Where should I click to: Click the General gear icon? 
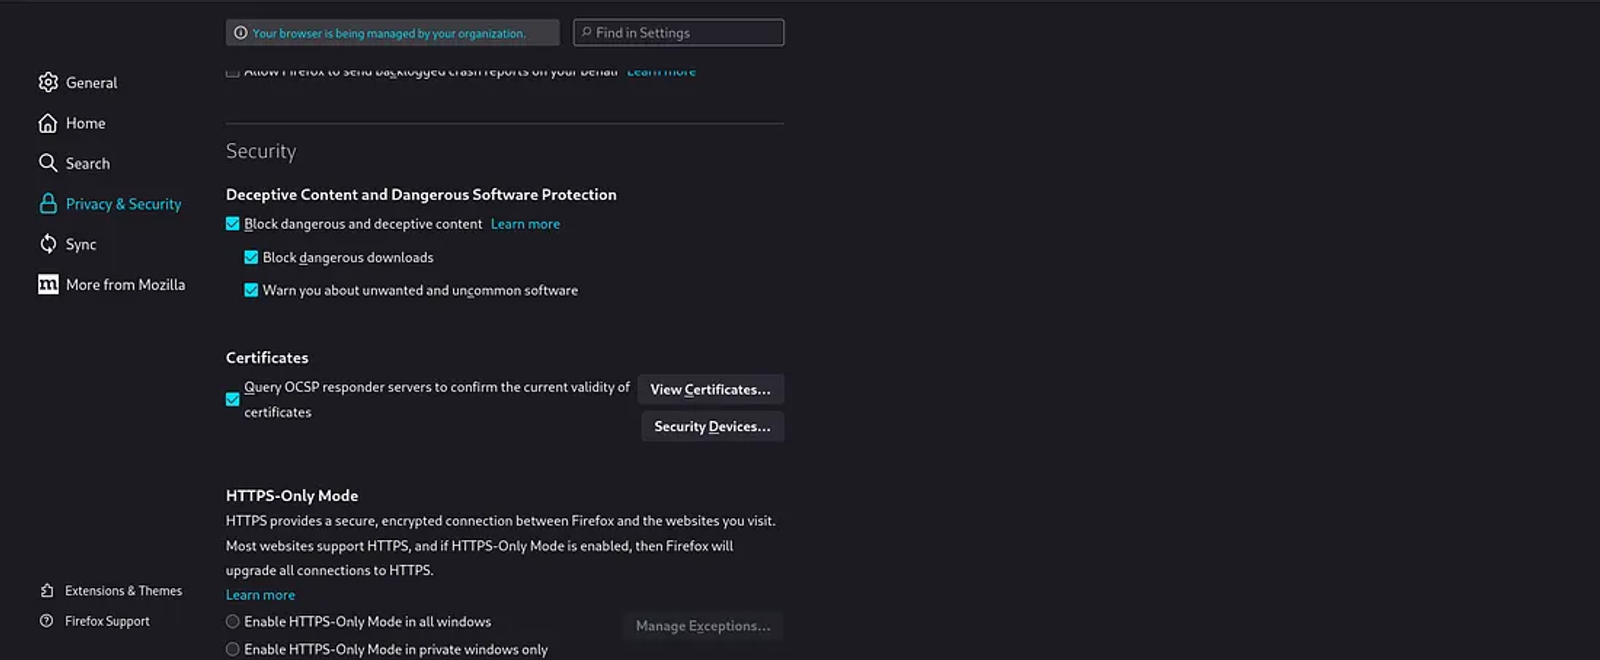(x=48, y=82)
